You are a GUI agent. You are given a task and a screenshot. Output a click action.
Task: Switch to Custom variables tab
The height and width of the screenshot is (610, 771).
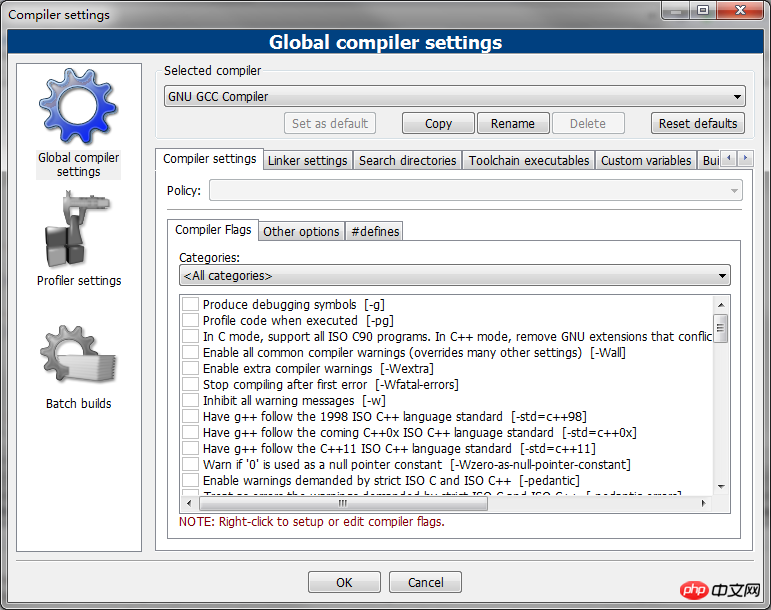pos(646,161)
